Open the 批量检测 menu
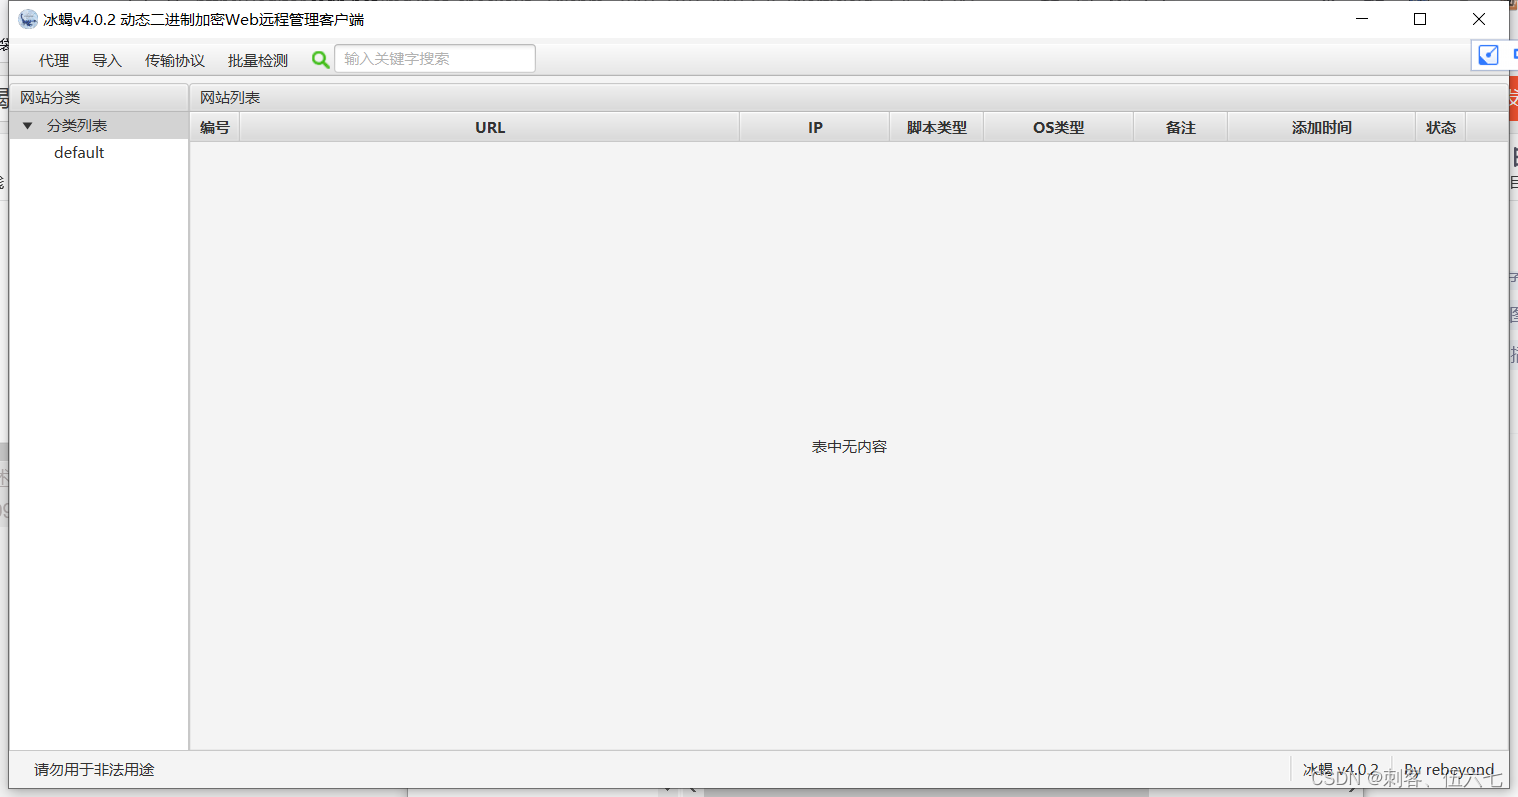The image size is (1518, 797). coord(257,60)
